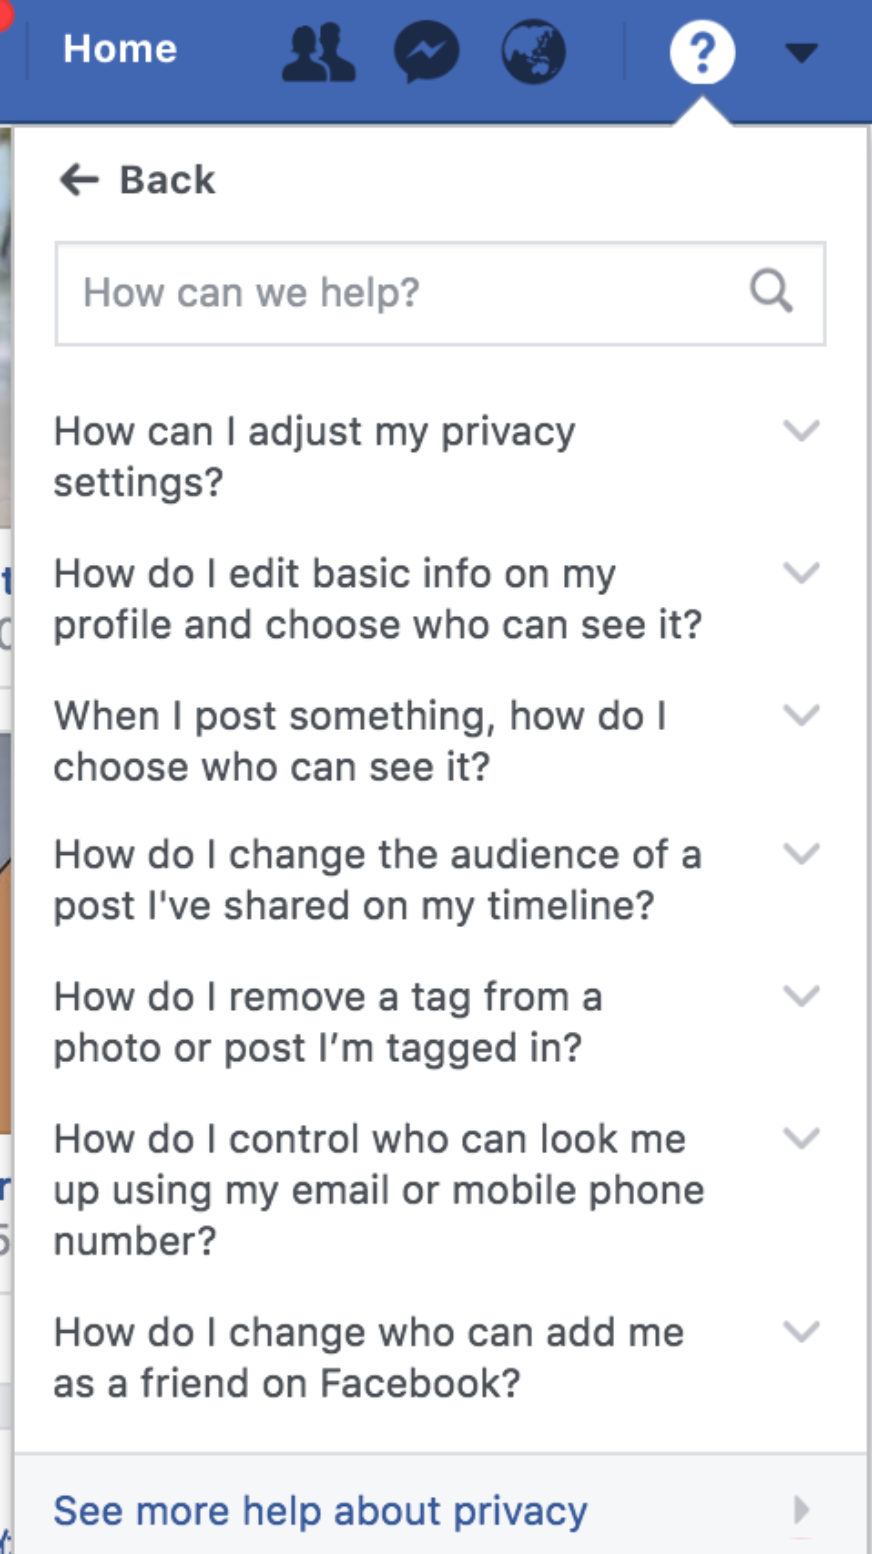Go to the Home tab
Screen dimensions: 872x1554
click(120, 49)
